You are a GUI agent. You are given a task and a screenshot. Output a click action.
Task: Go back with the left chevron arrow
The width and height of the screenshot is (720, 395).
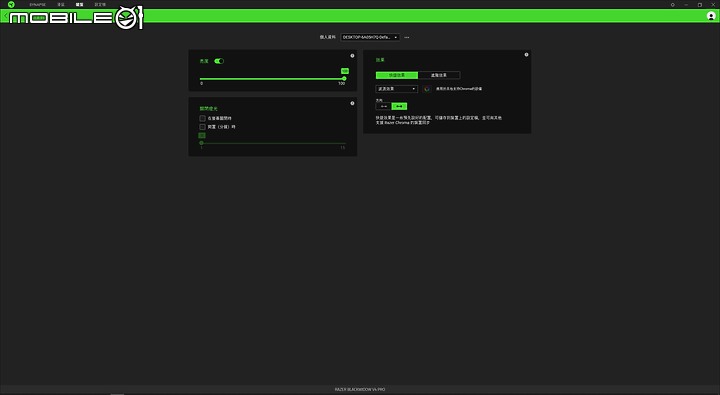tap(6, 16)
